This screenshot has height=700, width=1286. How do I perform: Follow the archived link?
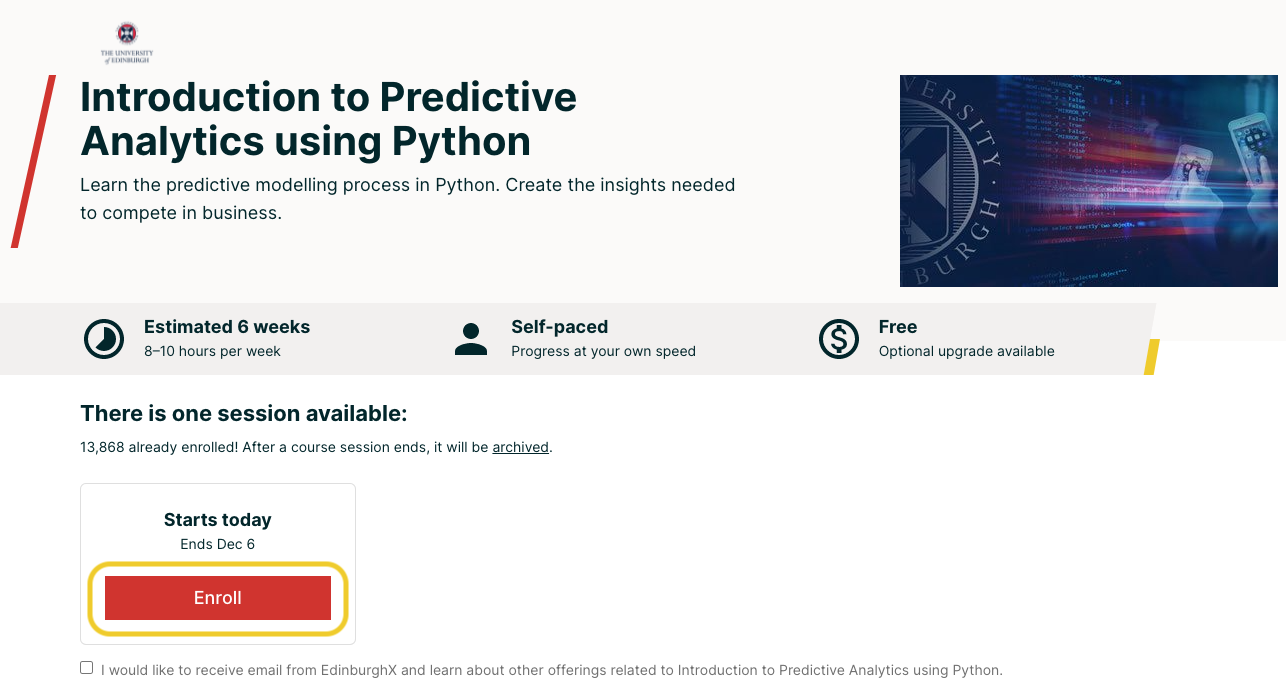click(x=520, y=447)
